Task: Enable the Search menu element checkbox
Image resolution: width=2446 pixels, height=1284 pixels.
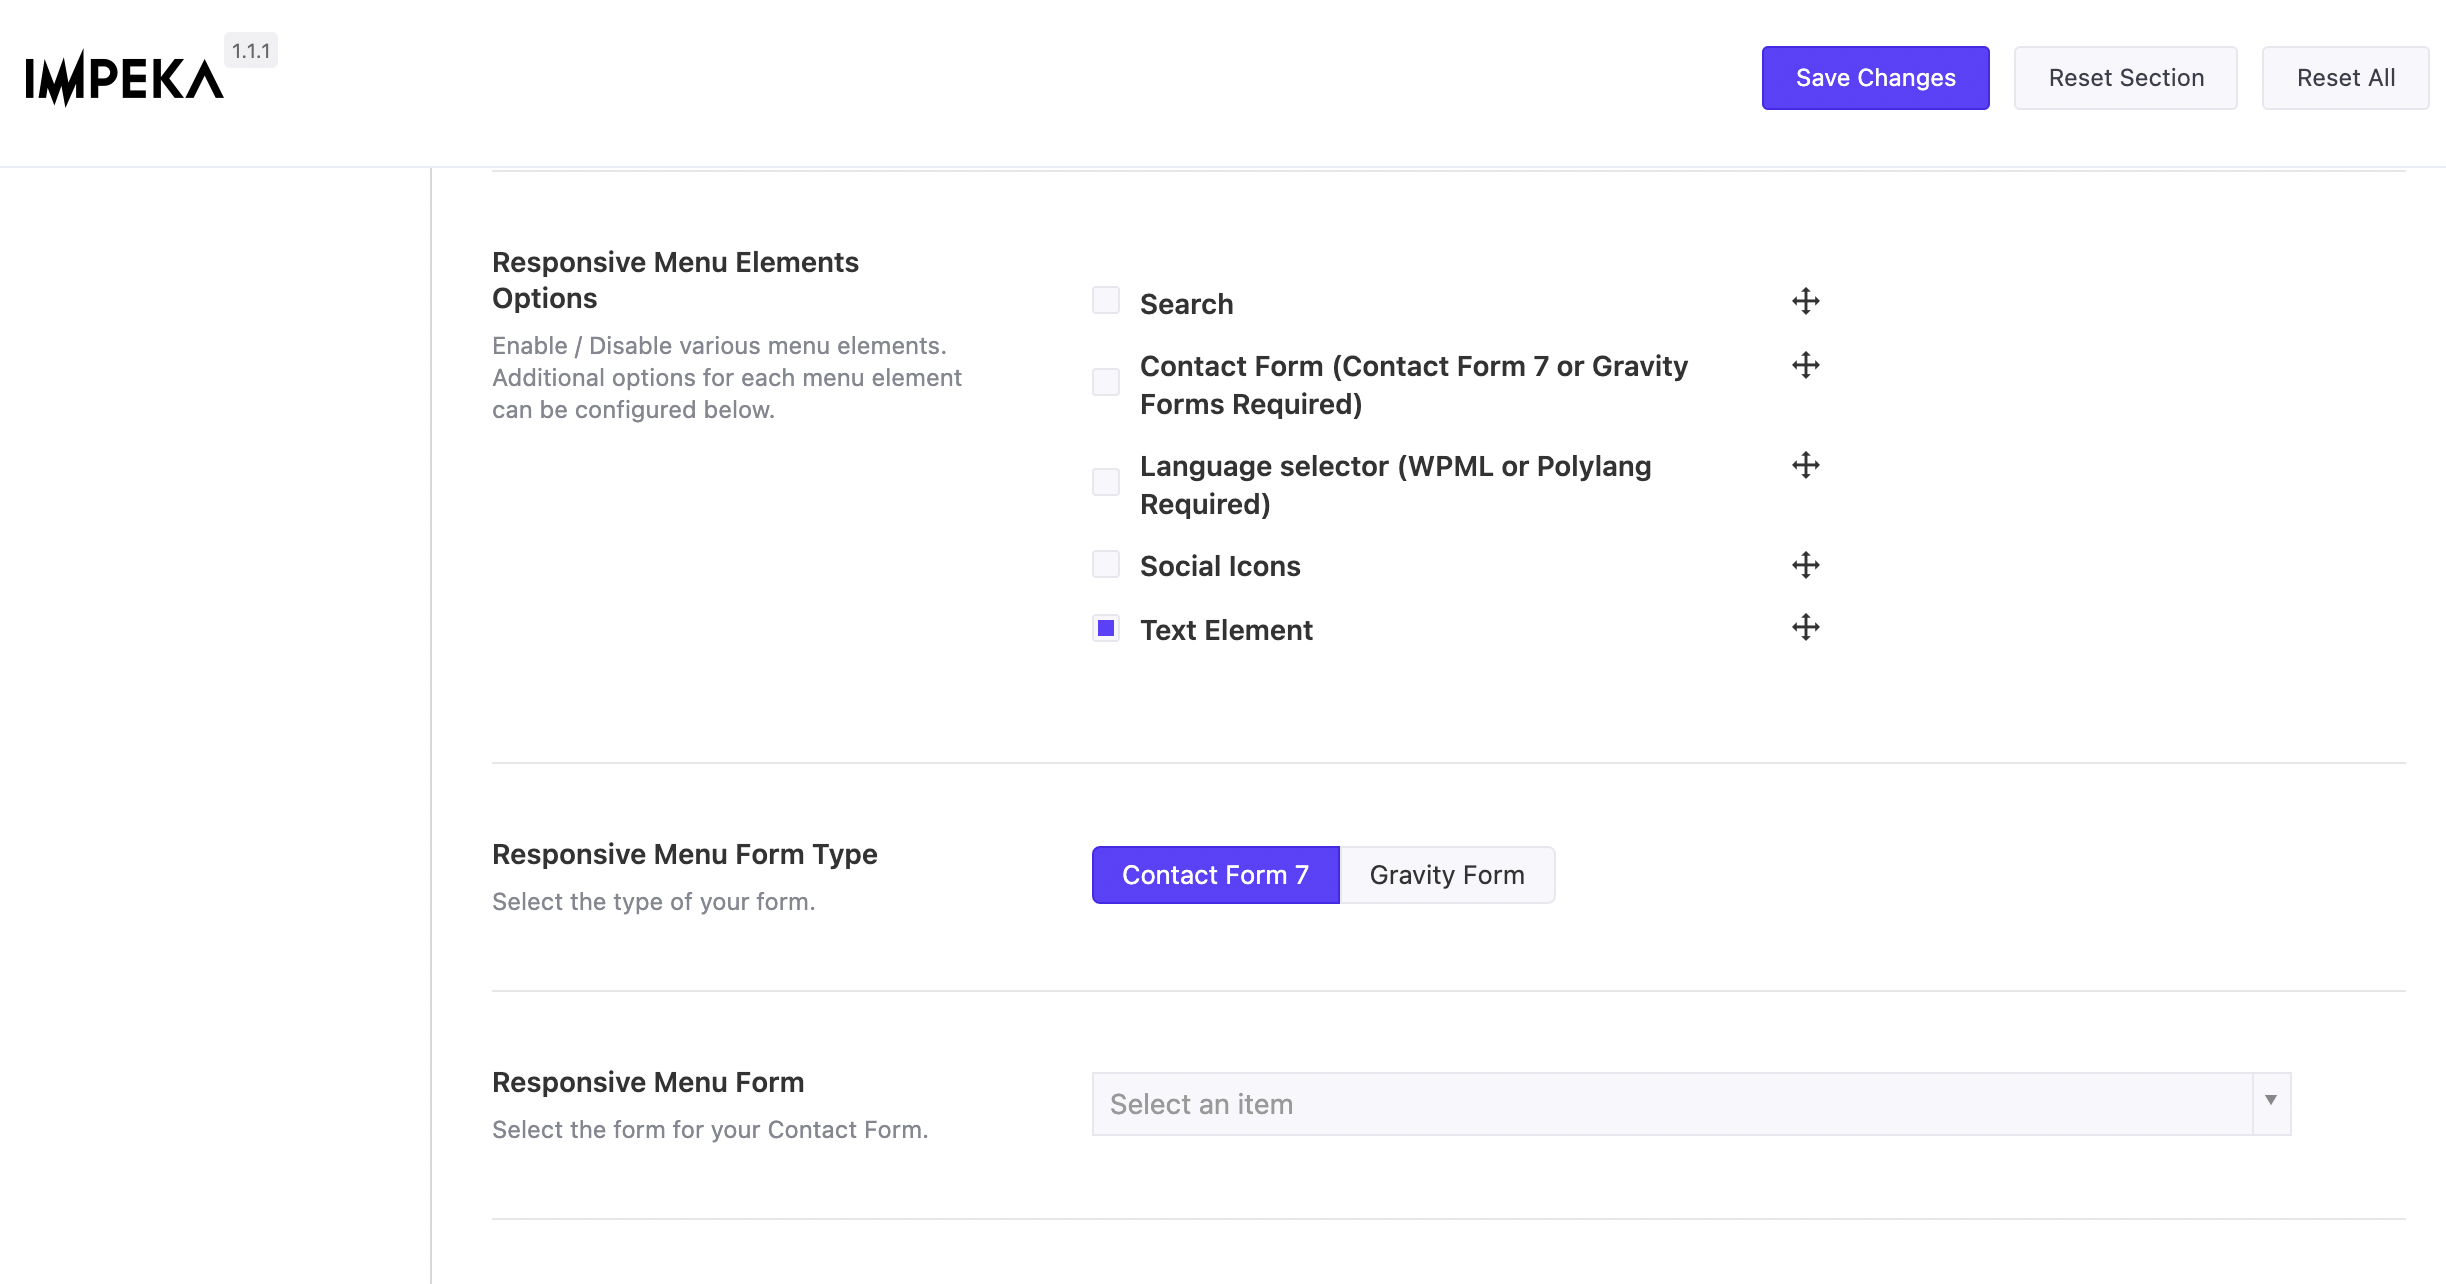Action: tap(1105, 300)
